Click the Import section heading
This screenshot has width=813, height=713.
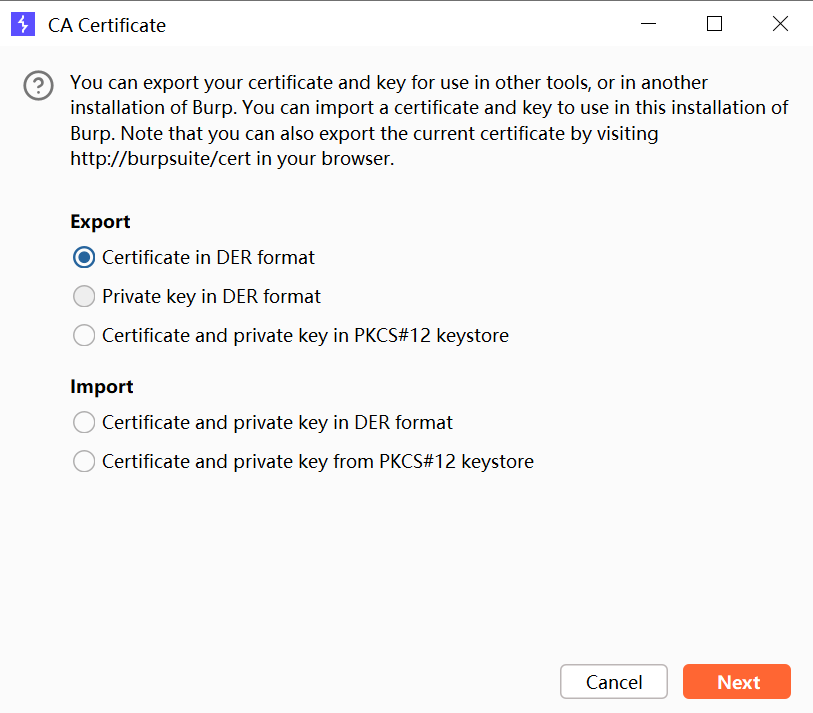pos(101,387)
